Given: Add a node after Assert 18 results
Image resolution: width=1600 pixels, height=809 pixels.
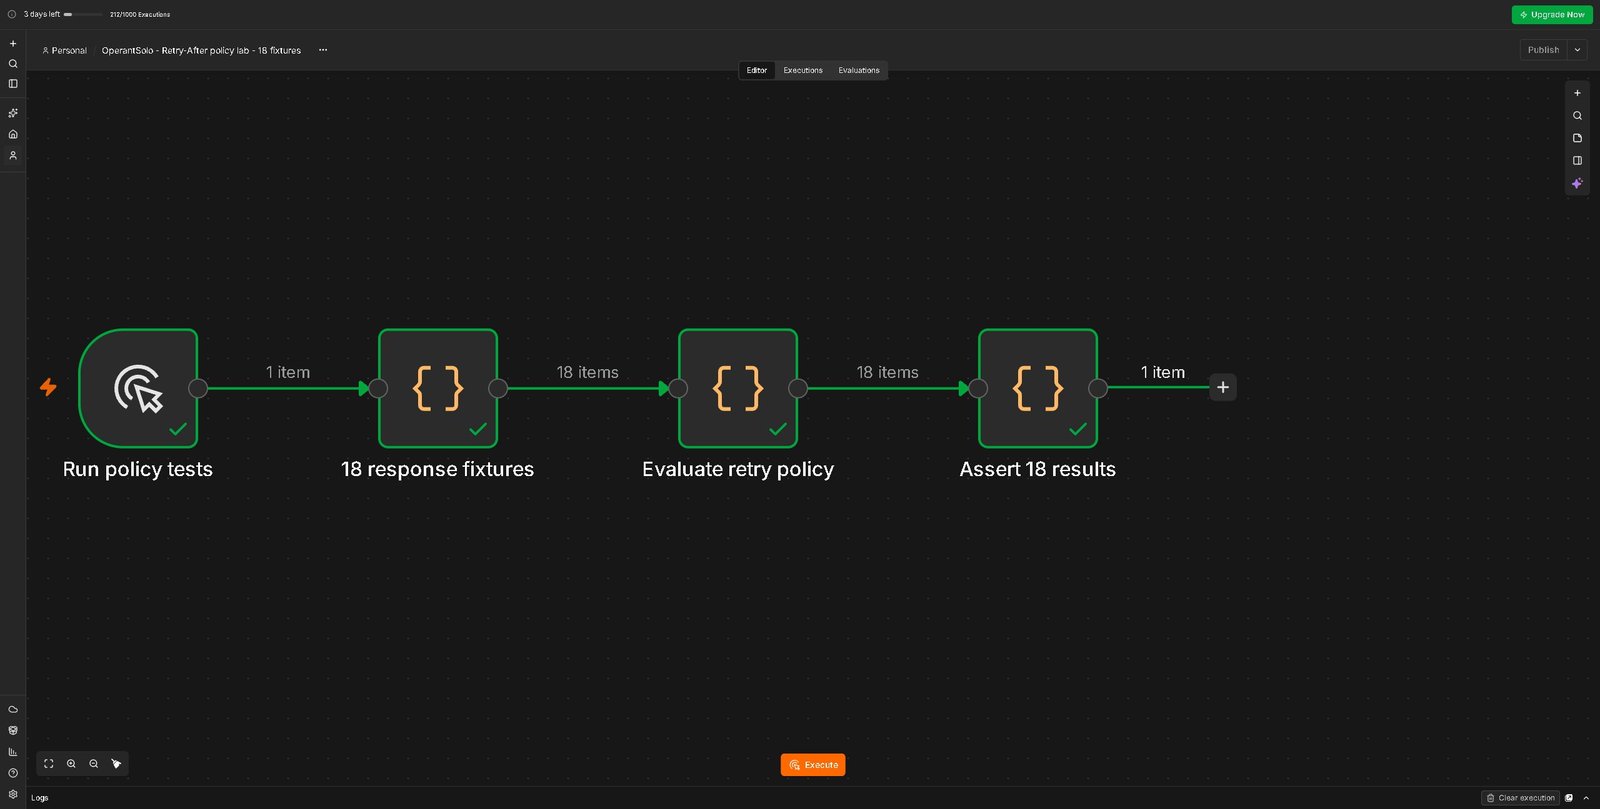Looking at the screenshot, I should (x=1223, y=387).
